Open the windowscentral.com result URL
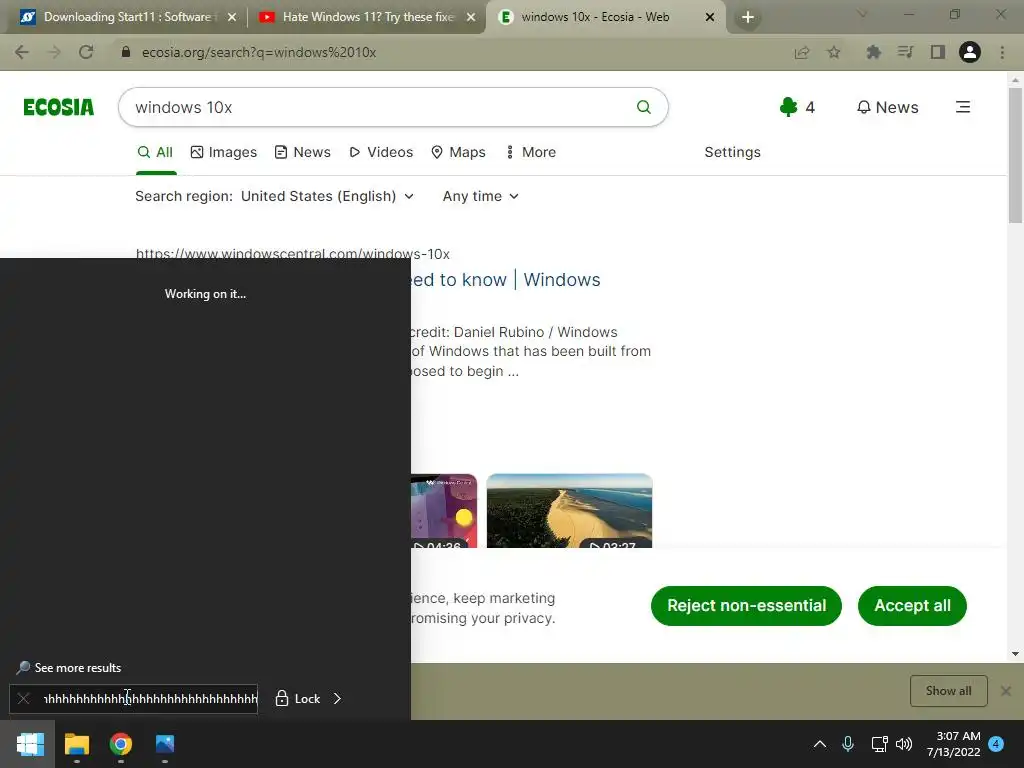Screen dimensions: 1024x768 point(293,253)
